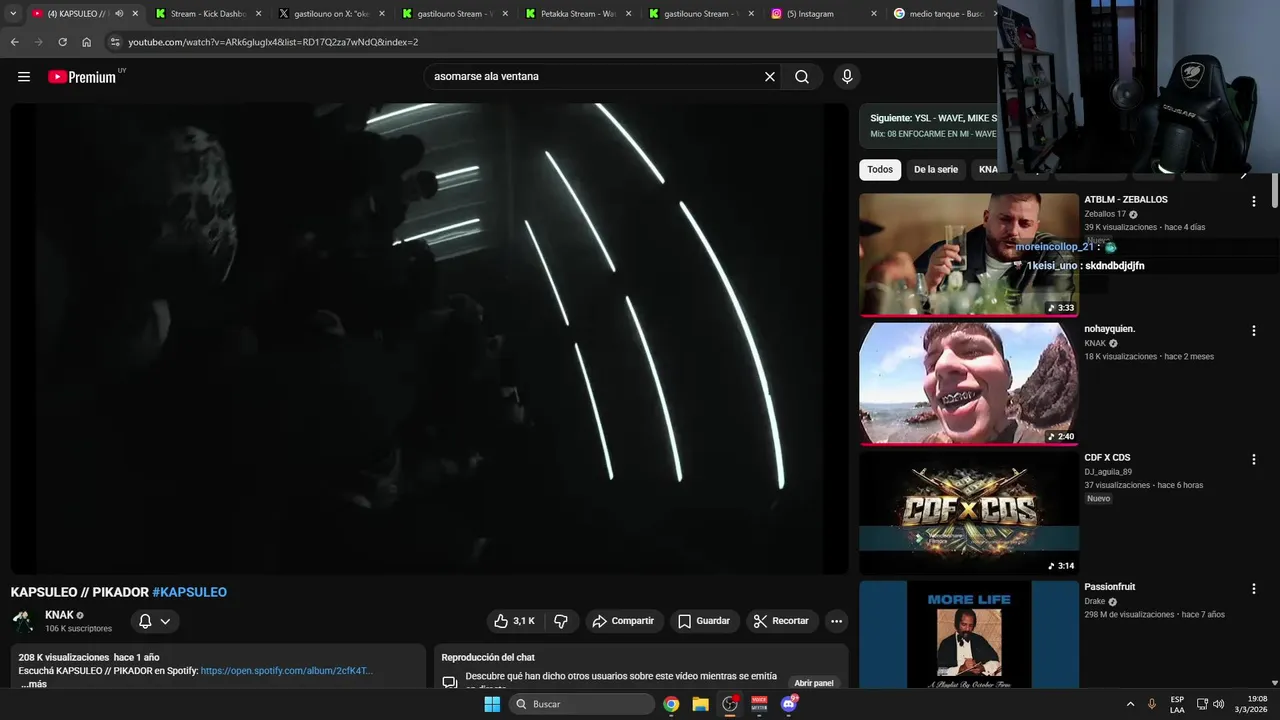Clip the video with Recortar button
This screenshot has width=1280, height=720.
click(782, 621)
